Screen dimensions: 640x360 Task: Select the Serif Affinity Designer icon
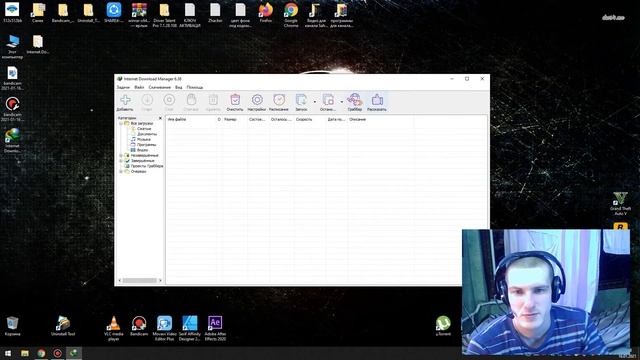click(190, 328)
